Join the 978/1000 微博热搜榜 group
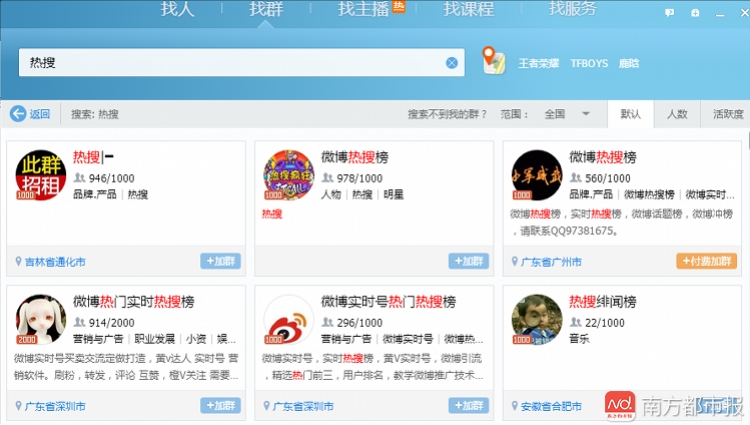The width and height of the screenshot is (750, 425). click(469, 261)
